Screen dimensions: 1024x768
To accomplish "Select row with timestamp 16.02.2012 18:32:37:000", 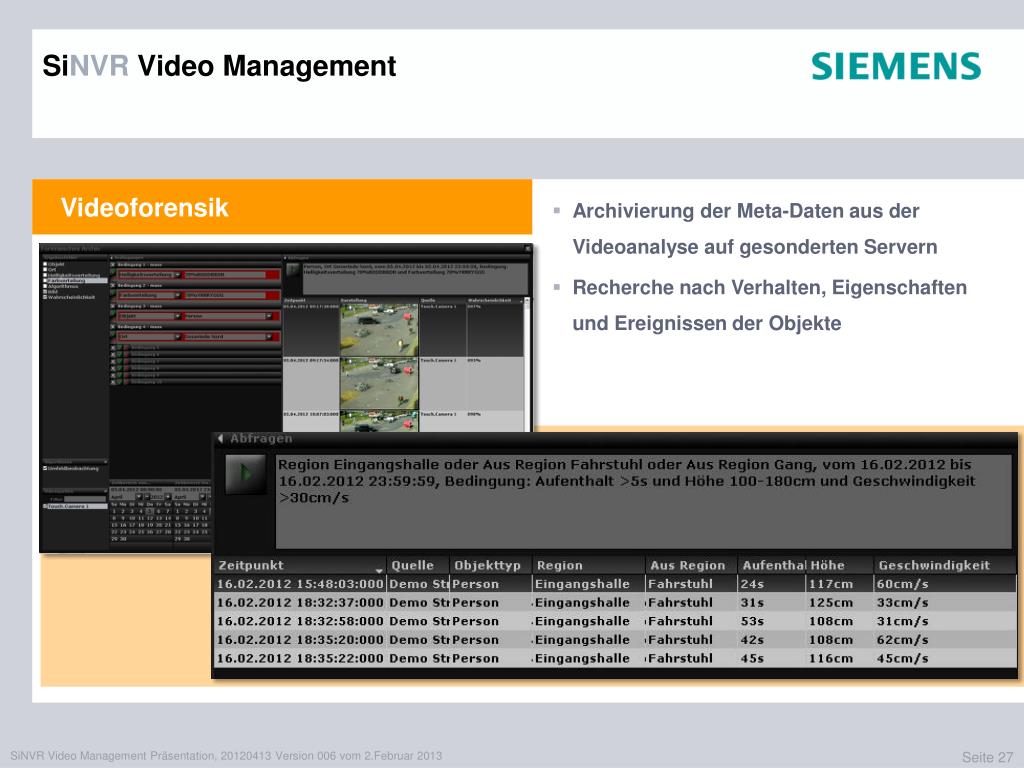I will click(x=615, y=603).
